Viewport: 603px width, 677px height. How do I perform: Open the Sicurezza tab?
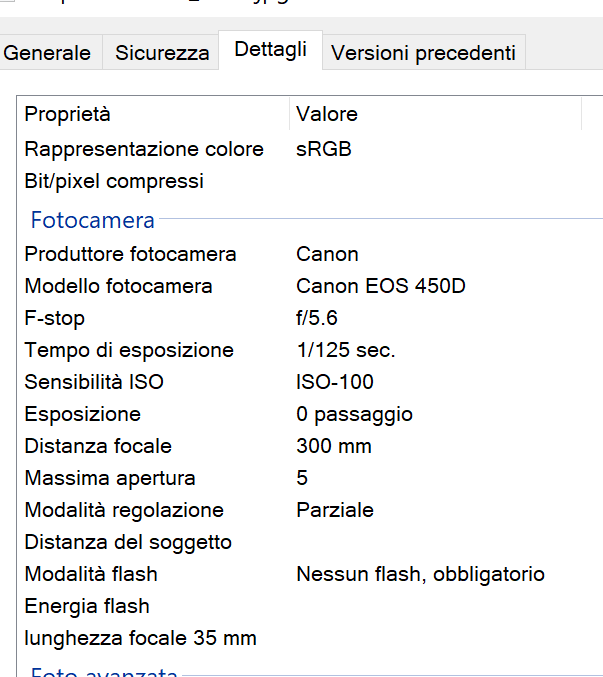[x=161, y=53]
